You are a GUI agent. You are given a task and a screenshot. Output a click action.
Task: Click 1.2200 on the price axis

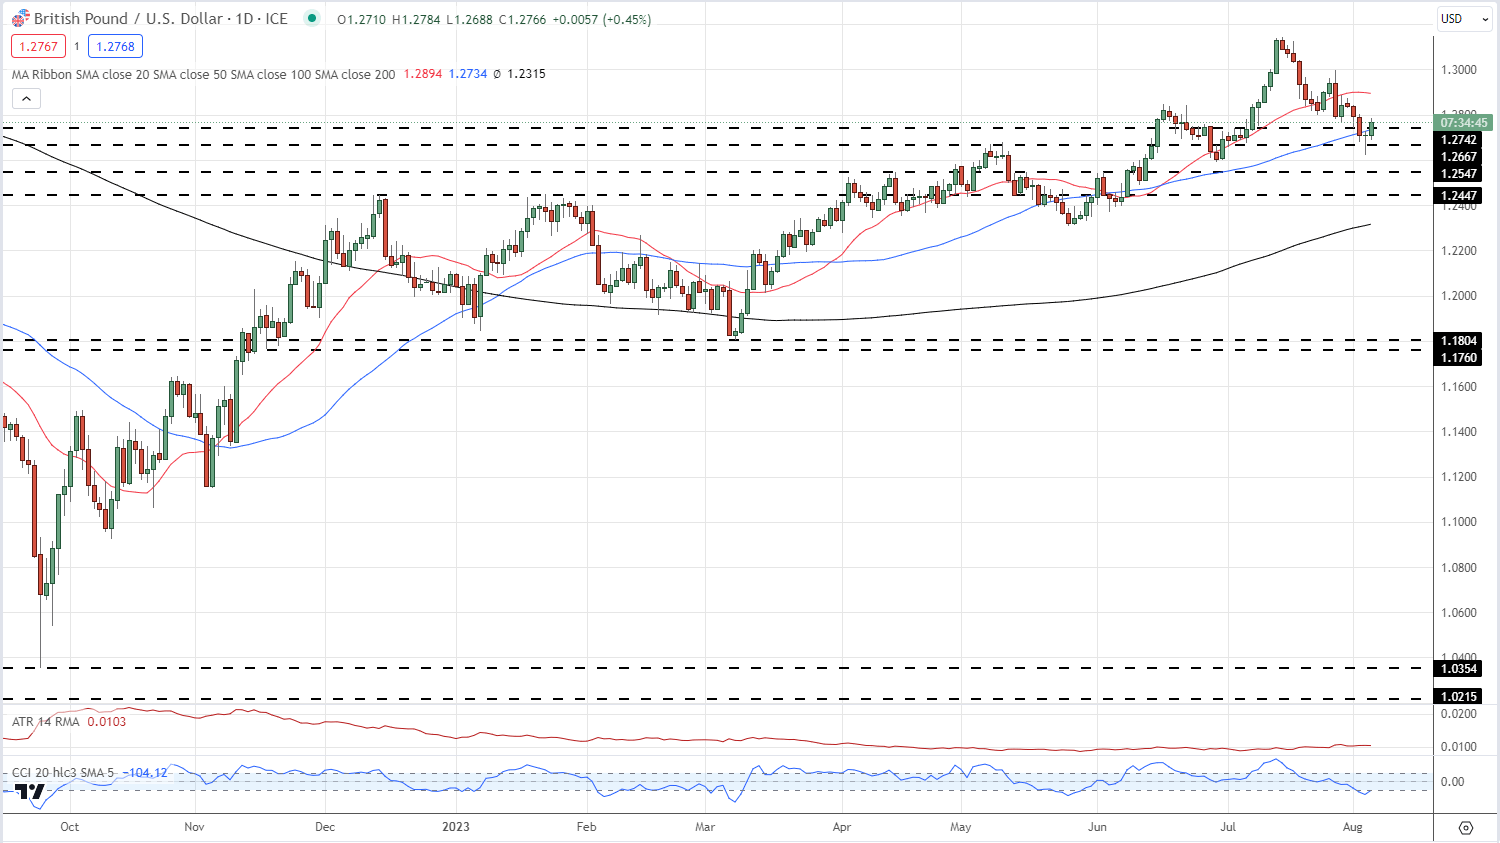click(x=1459, y=251)
